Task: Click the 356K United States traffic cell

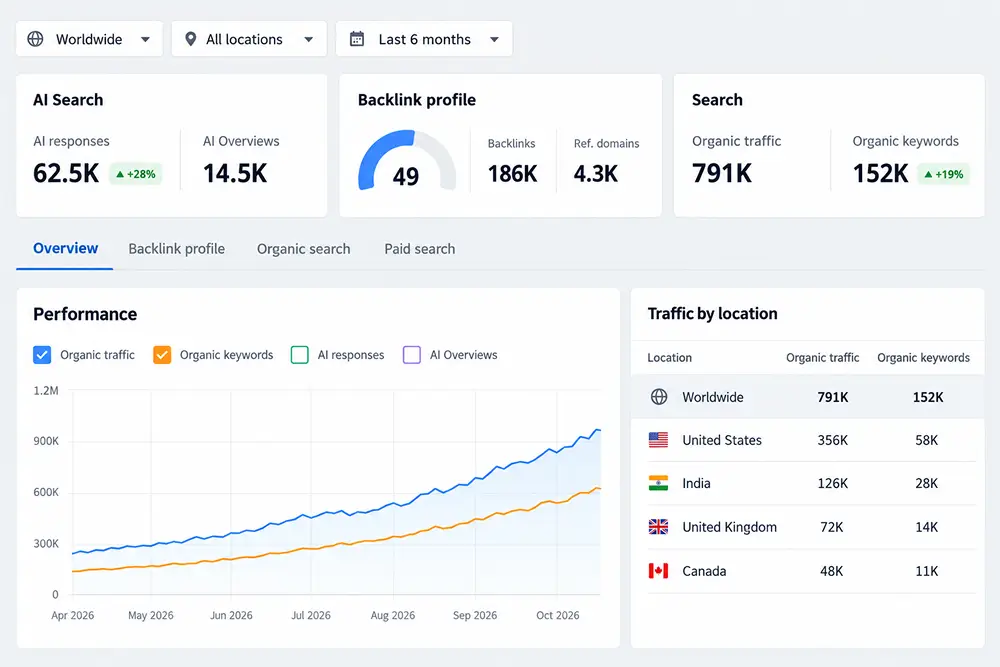Action: 833,440
